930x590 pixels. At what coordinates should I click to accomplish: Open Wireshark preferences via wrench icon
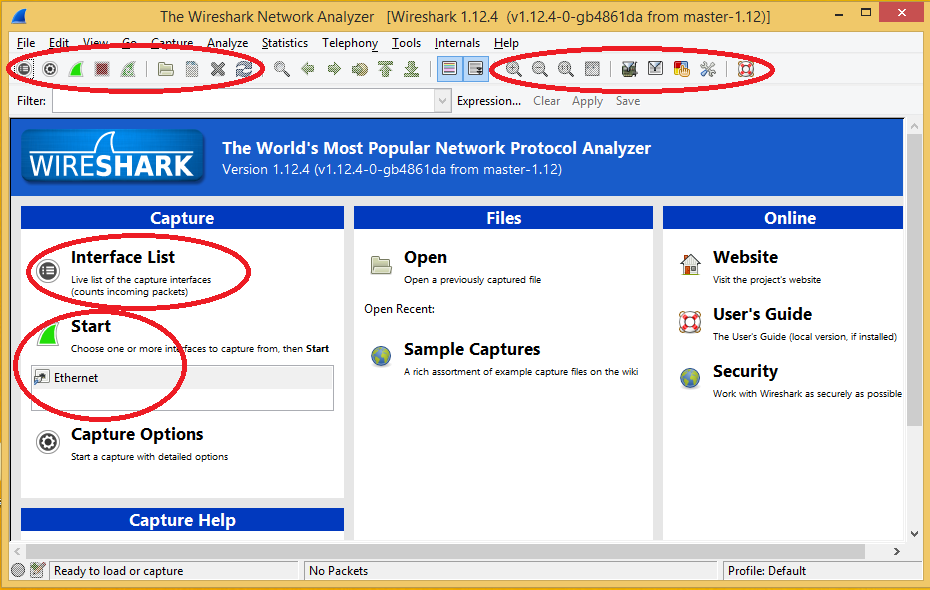point(708,68)
